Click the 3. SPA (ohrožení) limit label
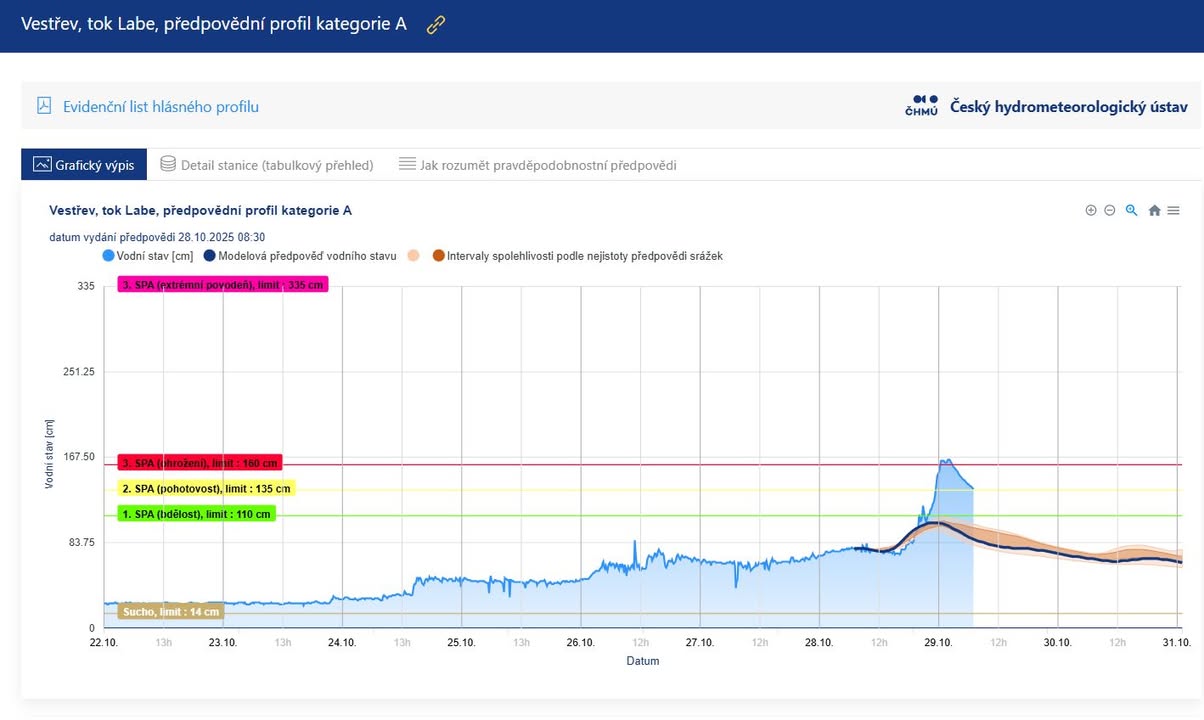The image size is (1204, 720). click(200, 463)
